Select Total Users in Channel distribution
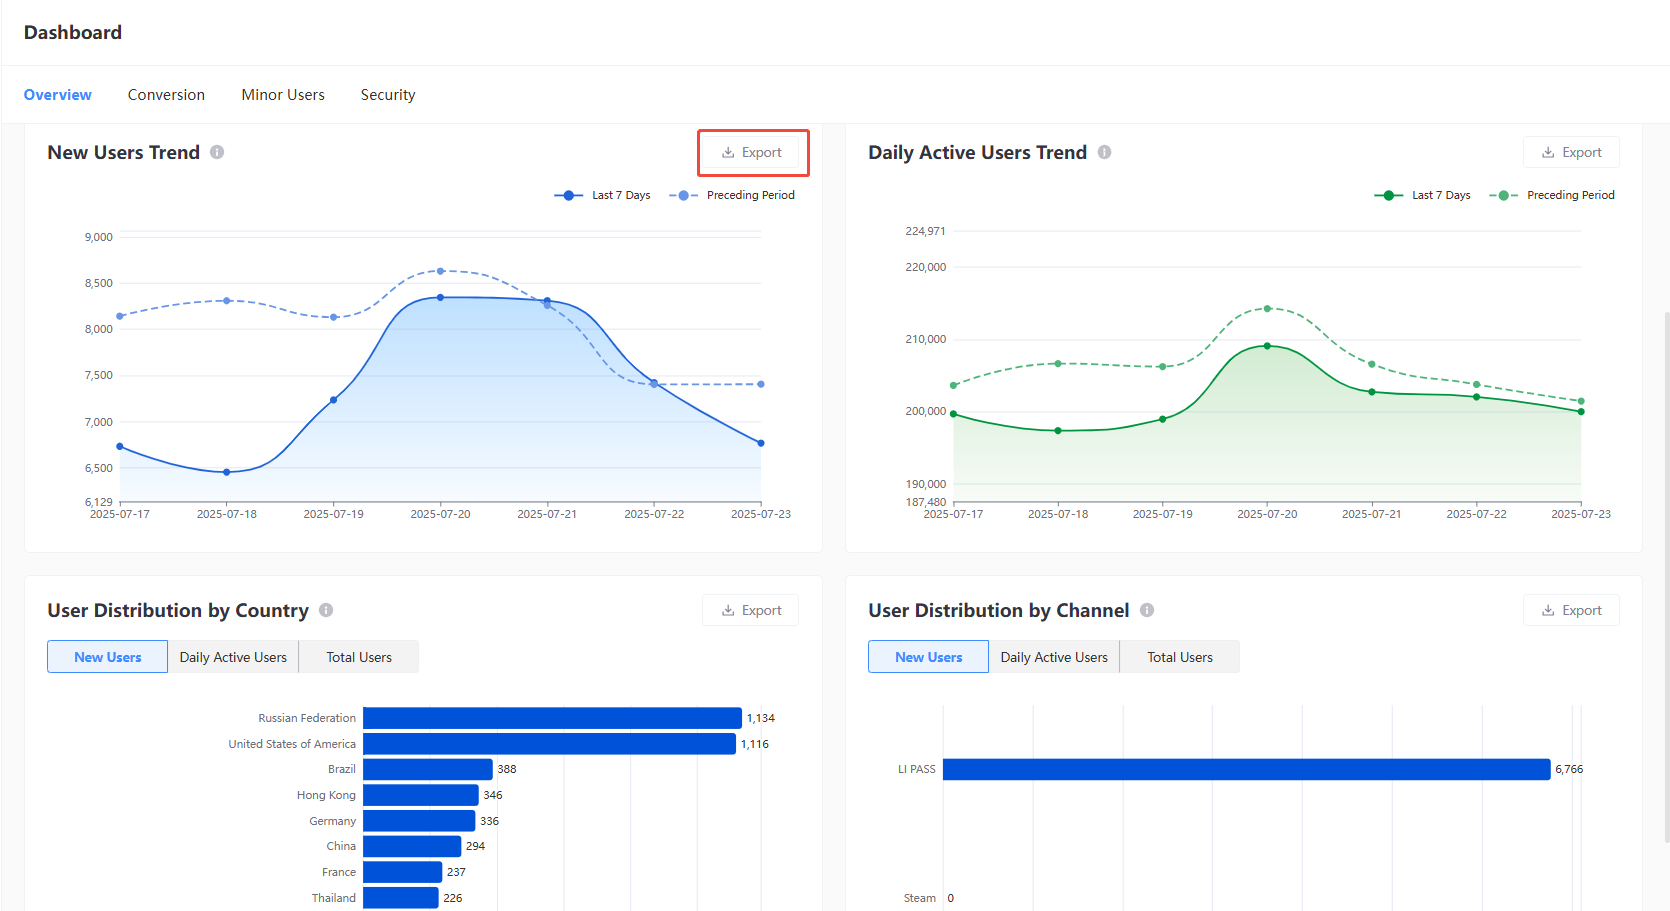Image resolution: width=1670 pixels, height=911 pixels. 1180,657
